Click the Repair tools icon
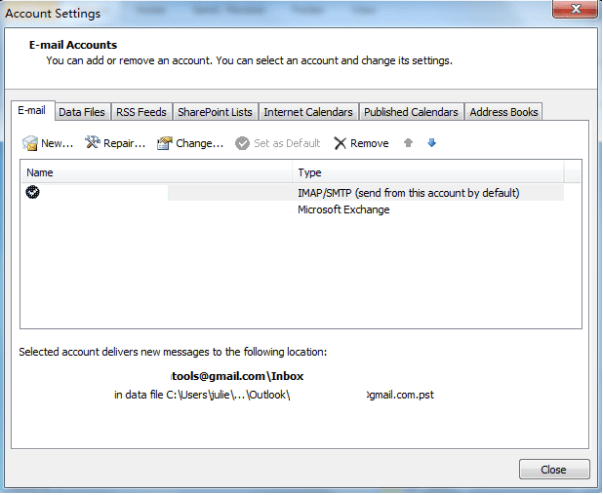 [x=92, y=143]
